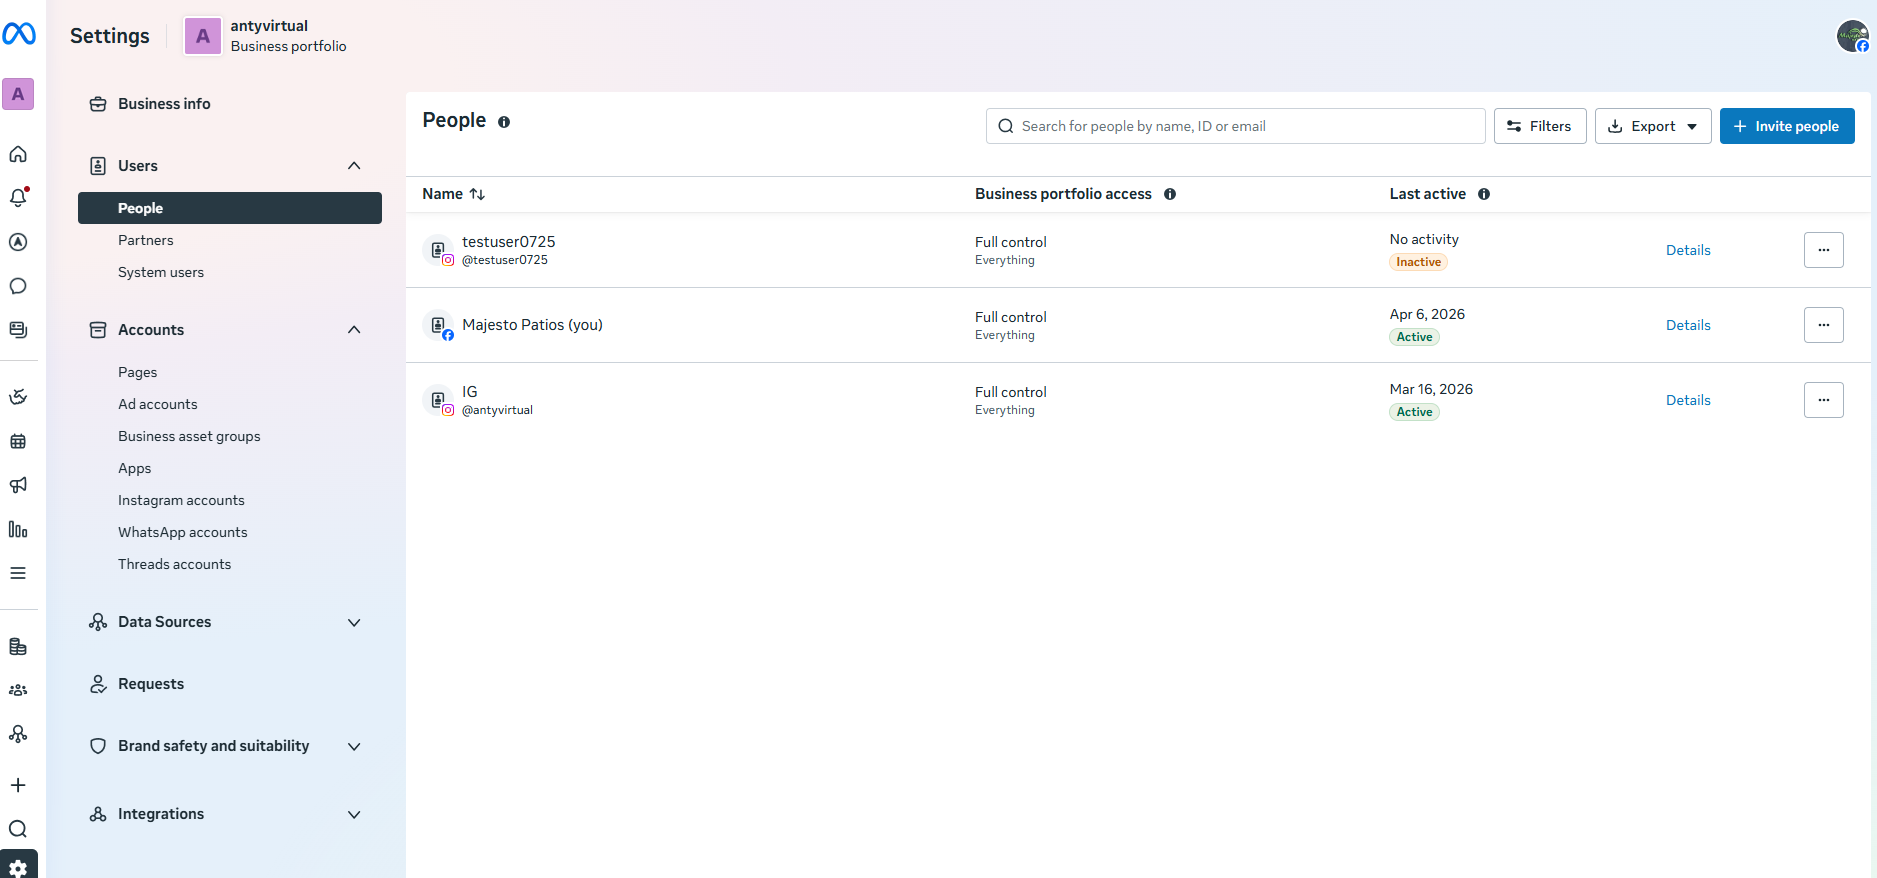Open Apps under Accounts
1877x878 pixels.
(135, 468)
